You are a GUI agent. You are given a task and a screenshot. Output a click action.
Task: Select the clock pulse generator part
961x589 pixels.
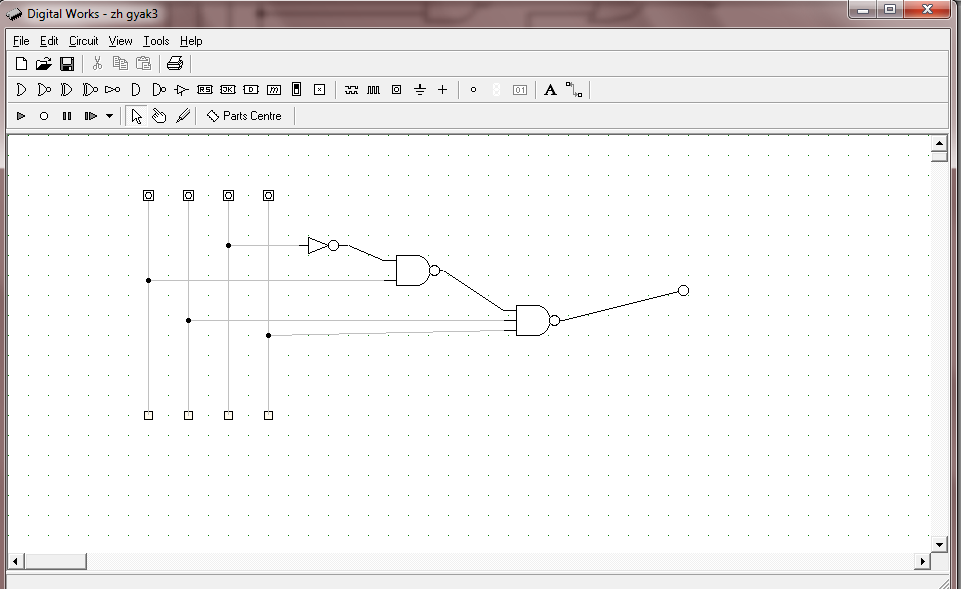pos(373,89)
